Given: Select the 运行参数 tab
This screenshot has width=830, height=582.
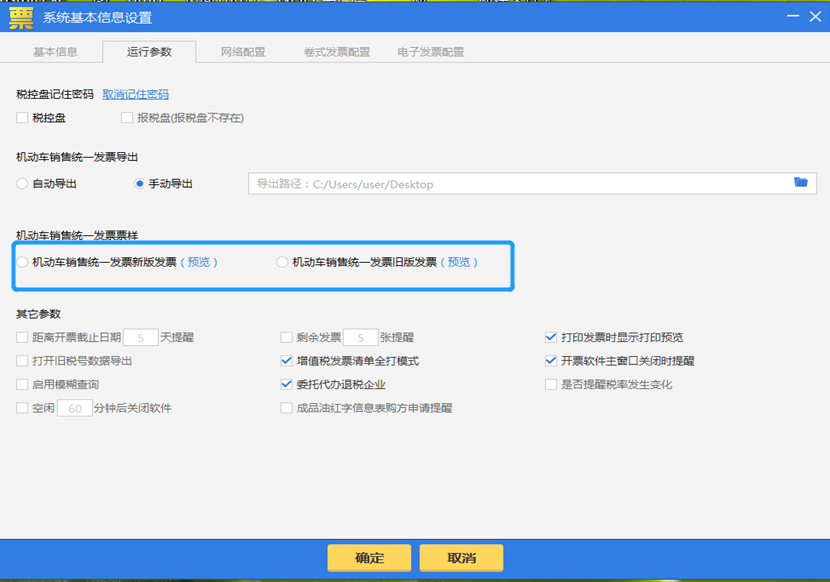Looking at the screenshot, I should point(149,52).
